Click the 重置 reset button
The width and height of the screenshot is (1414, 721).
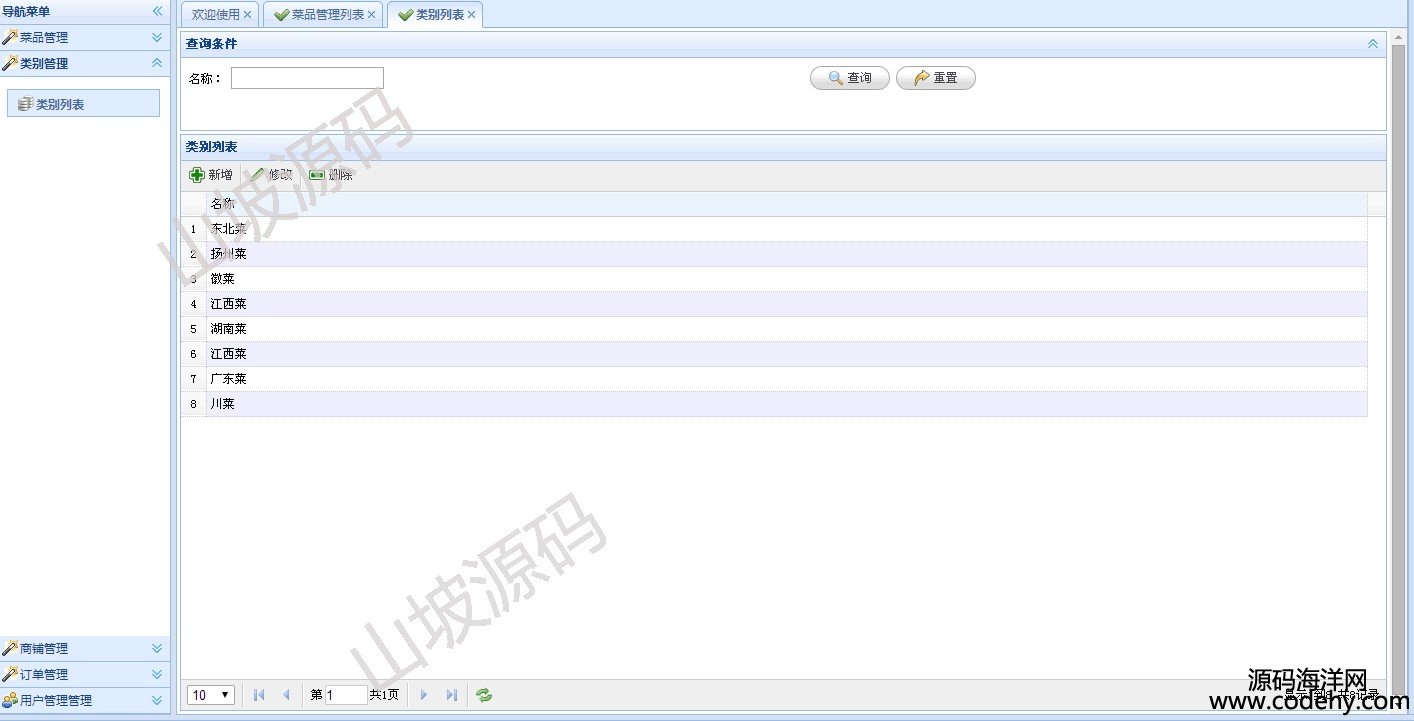coord(936,78)
